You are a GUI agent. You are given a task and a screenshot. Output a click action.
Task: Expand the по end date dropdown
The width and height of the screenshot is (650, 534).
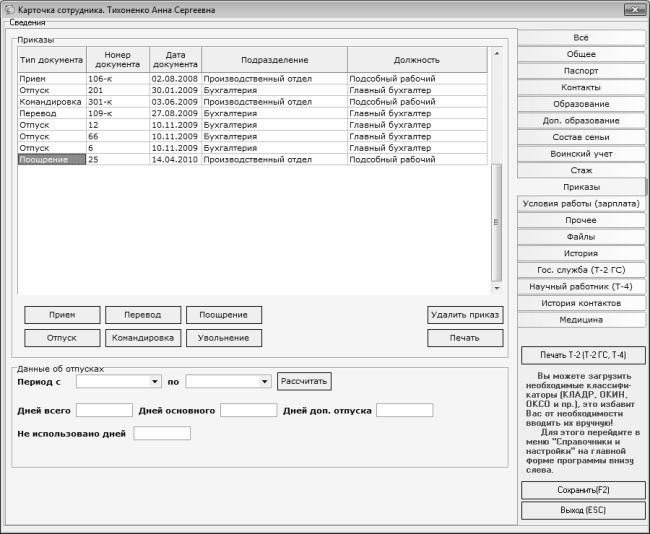[265, 381]
